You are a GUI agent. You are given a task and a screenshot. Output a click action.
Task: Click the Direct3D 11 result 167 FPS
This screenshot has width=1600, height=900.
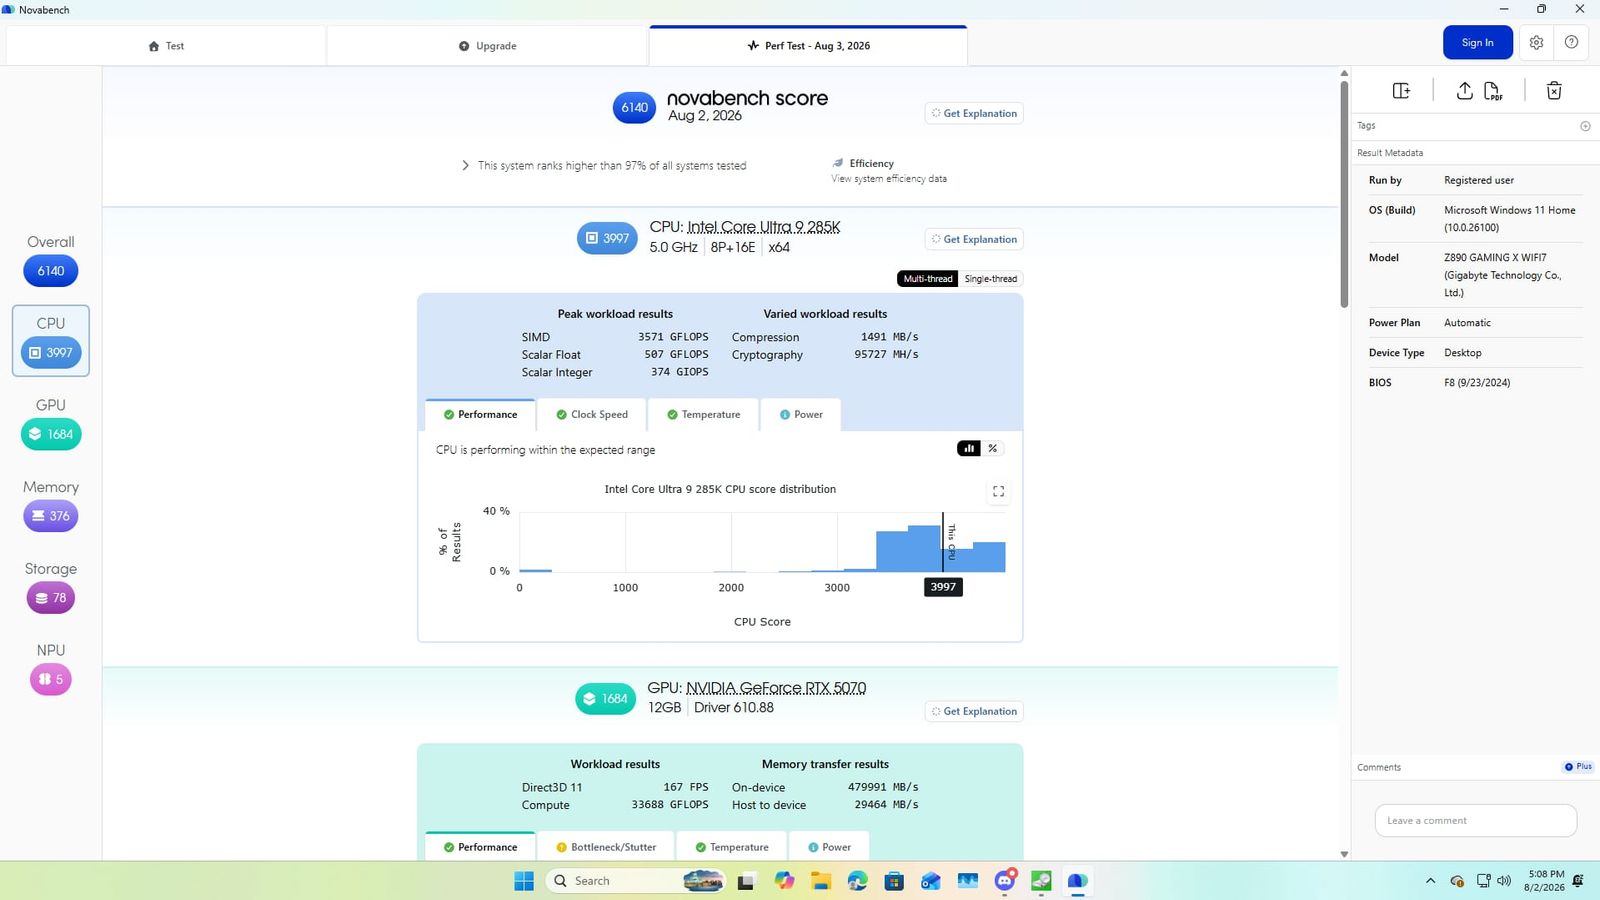click(686, 787)
